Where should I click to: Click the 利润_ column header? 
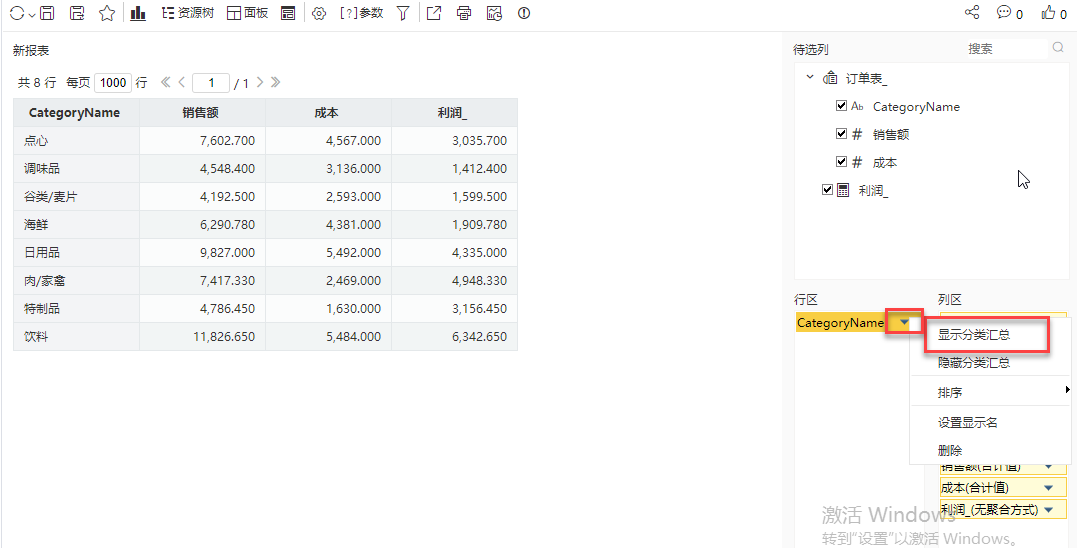(x=455, y=113)
